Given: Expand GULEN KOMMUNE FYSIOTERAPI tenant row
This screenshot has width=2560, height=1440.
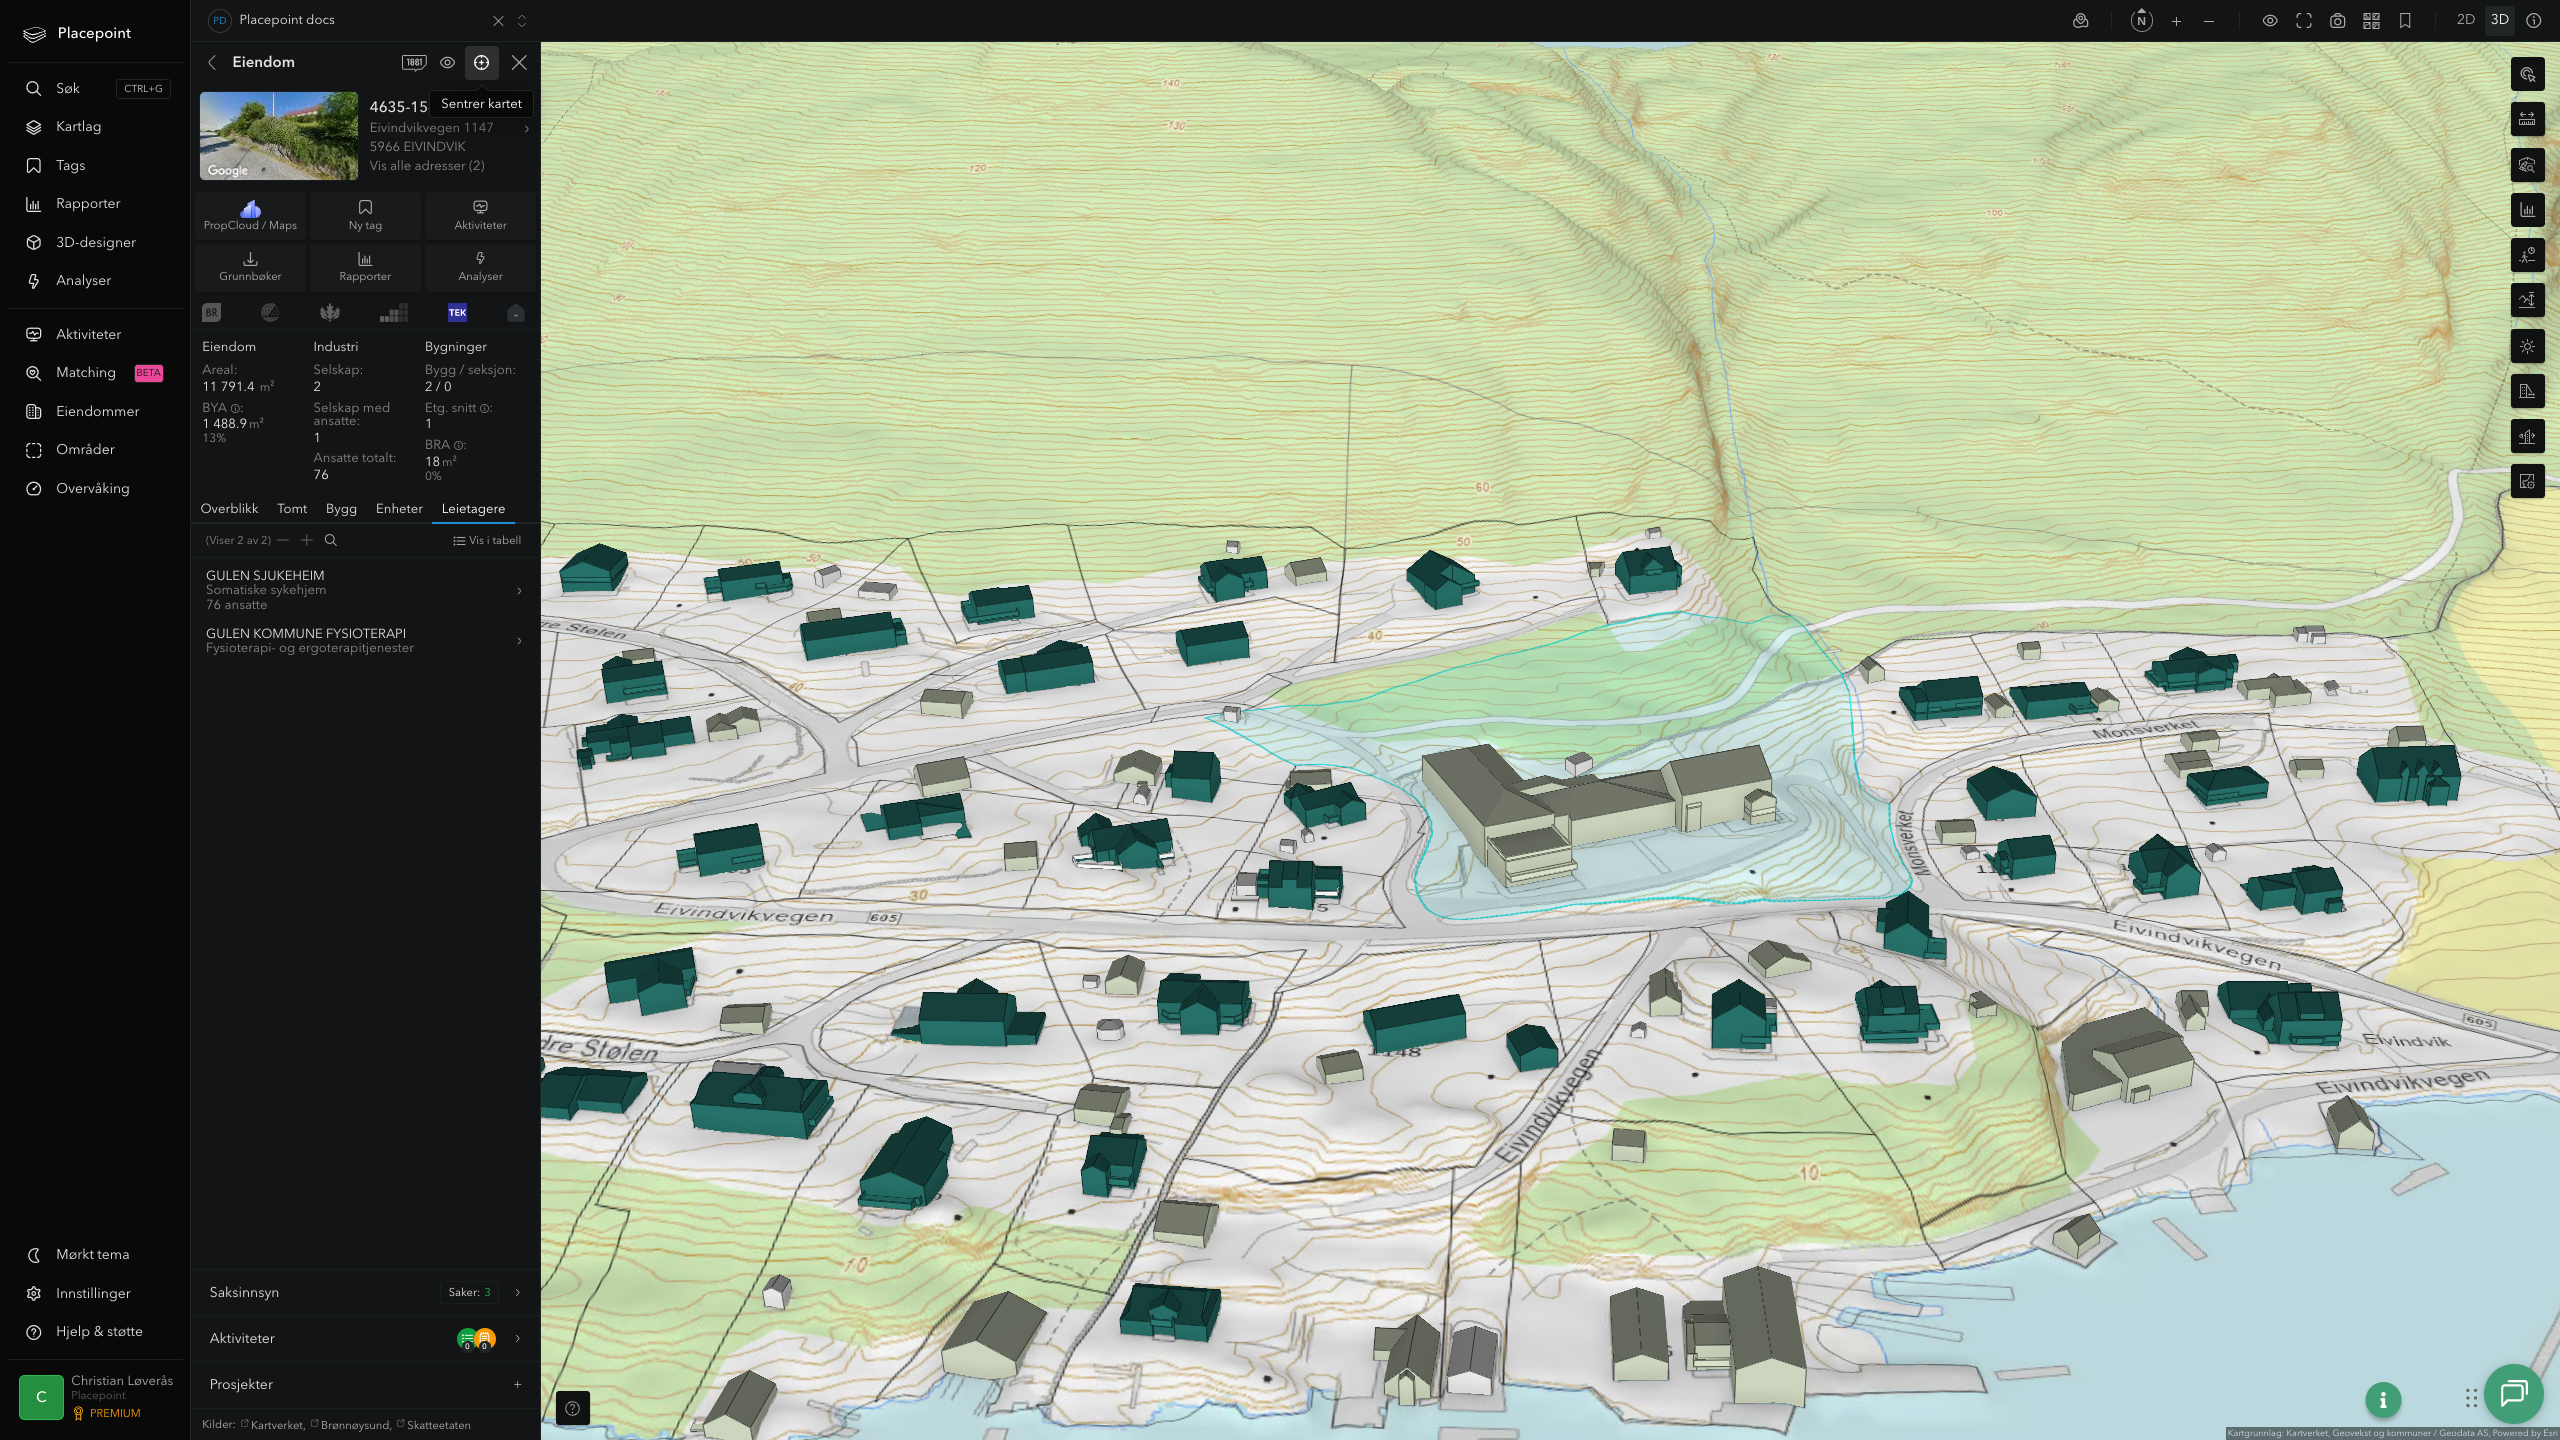Looking at the screenshot, I should (364, 640).
